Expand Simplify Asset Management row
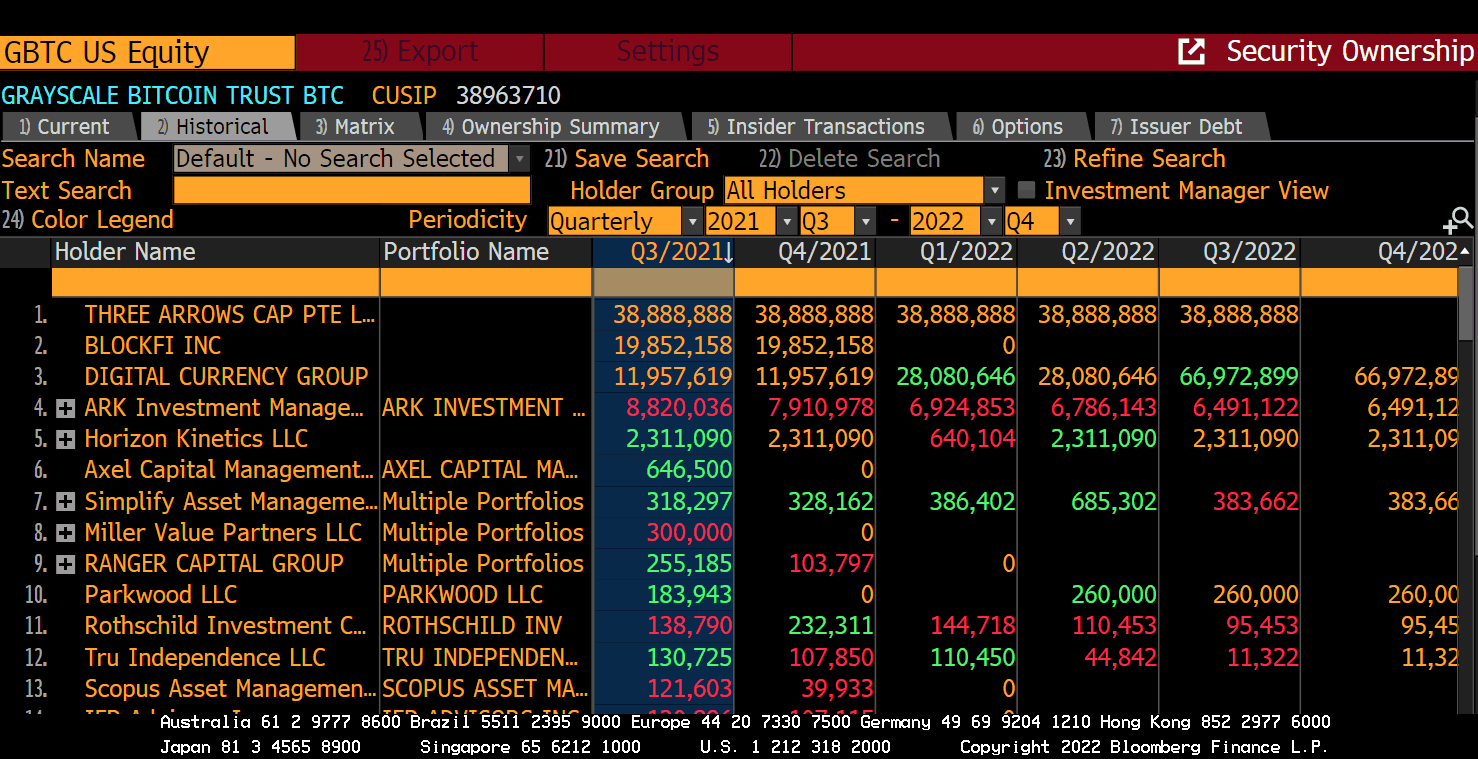 (66, 502)
